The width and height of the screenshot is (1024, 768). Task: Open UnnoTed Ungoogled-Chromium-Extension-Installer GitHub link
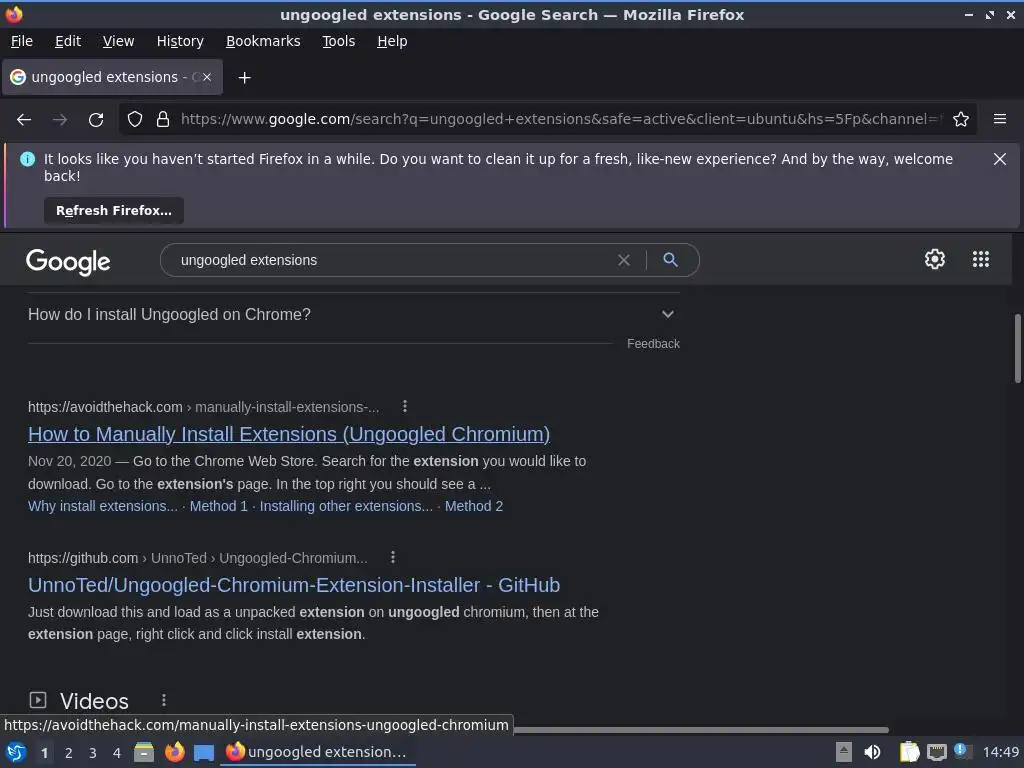pos(294,585)
